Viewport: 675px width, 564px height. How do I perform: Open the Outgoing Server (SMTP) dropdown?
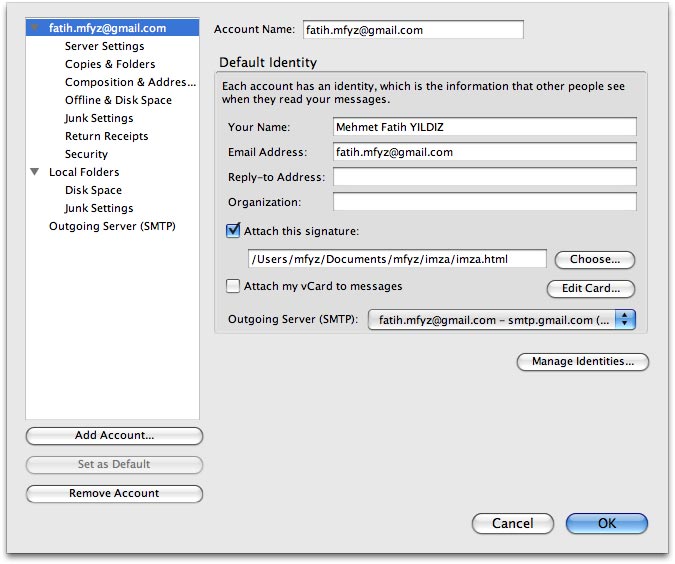pos(502,320)
